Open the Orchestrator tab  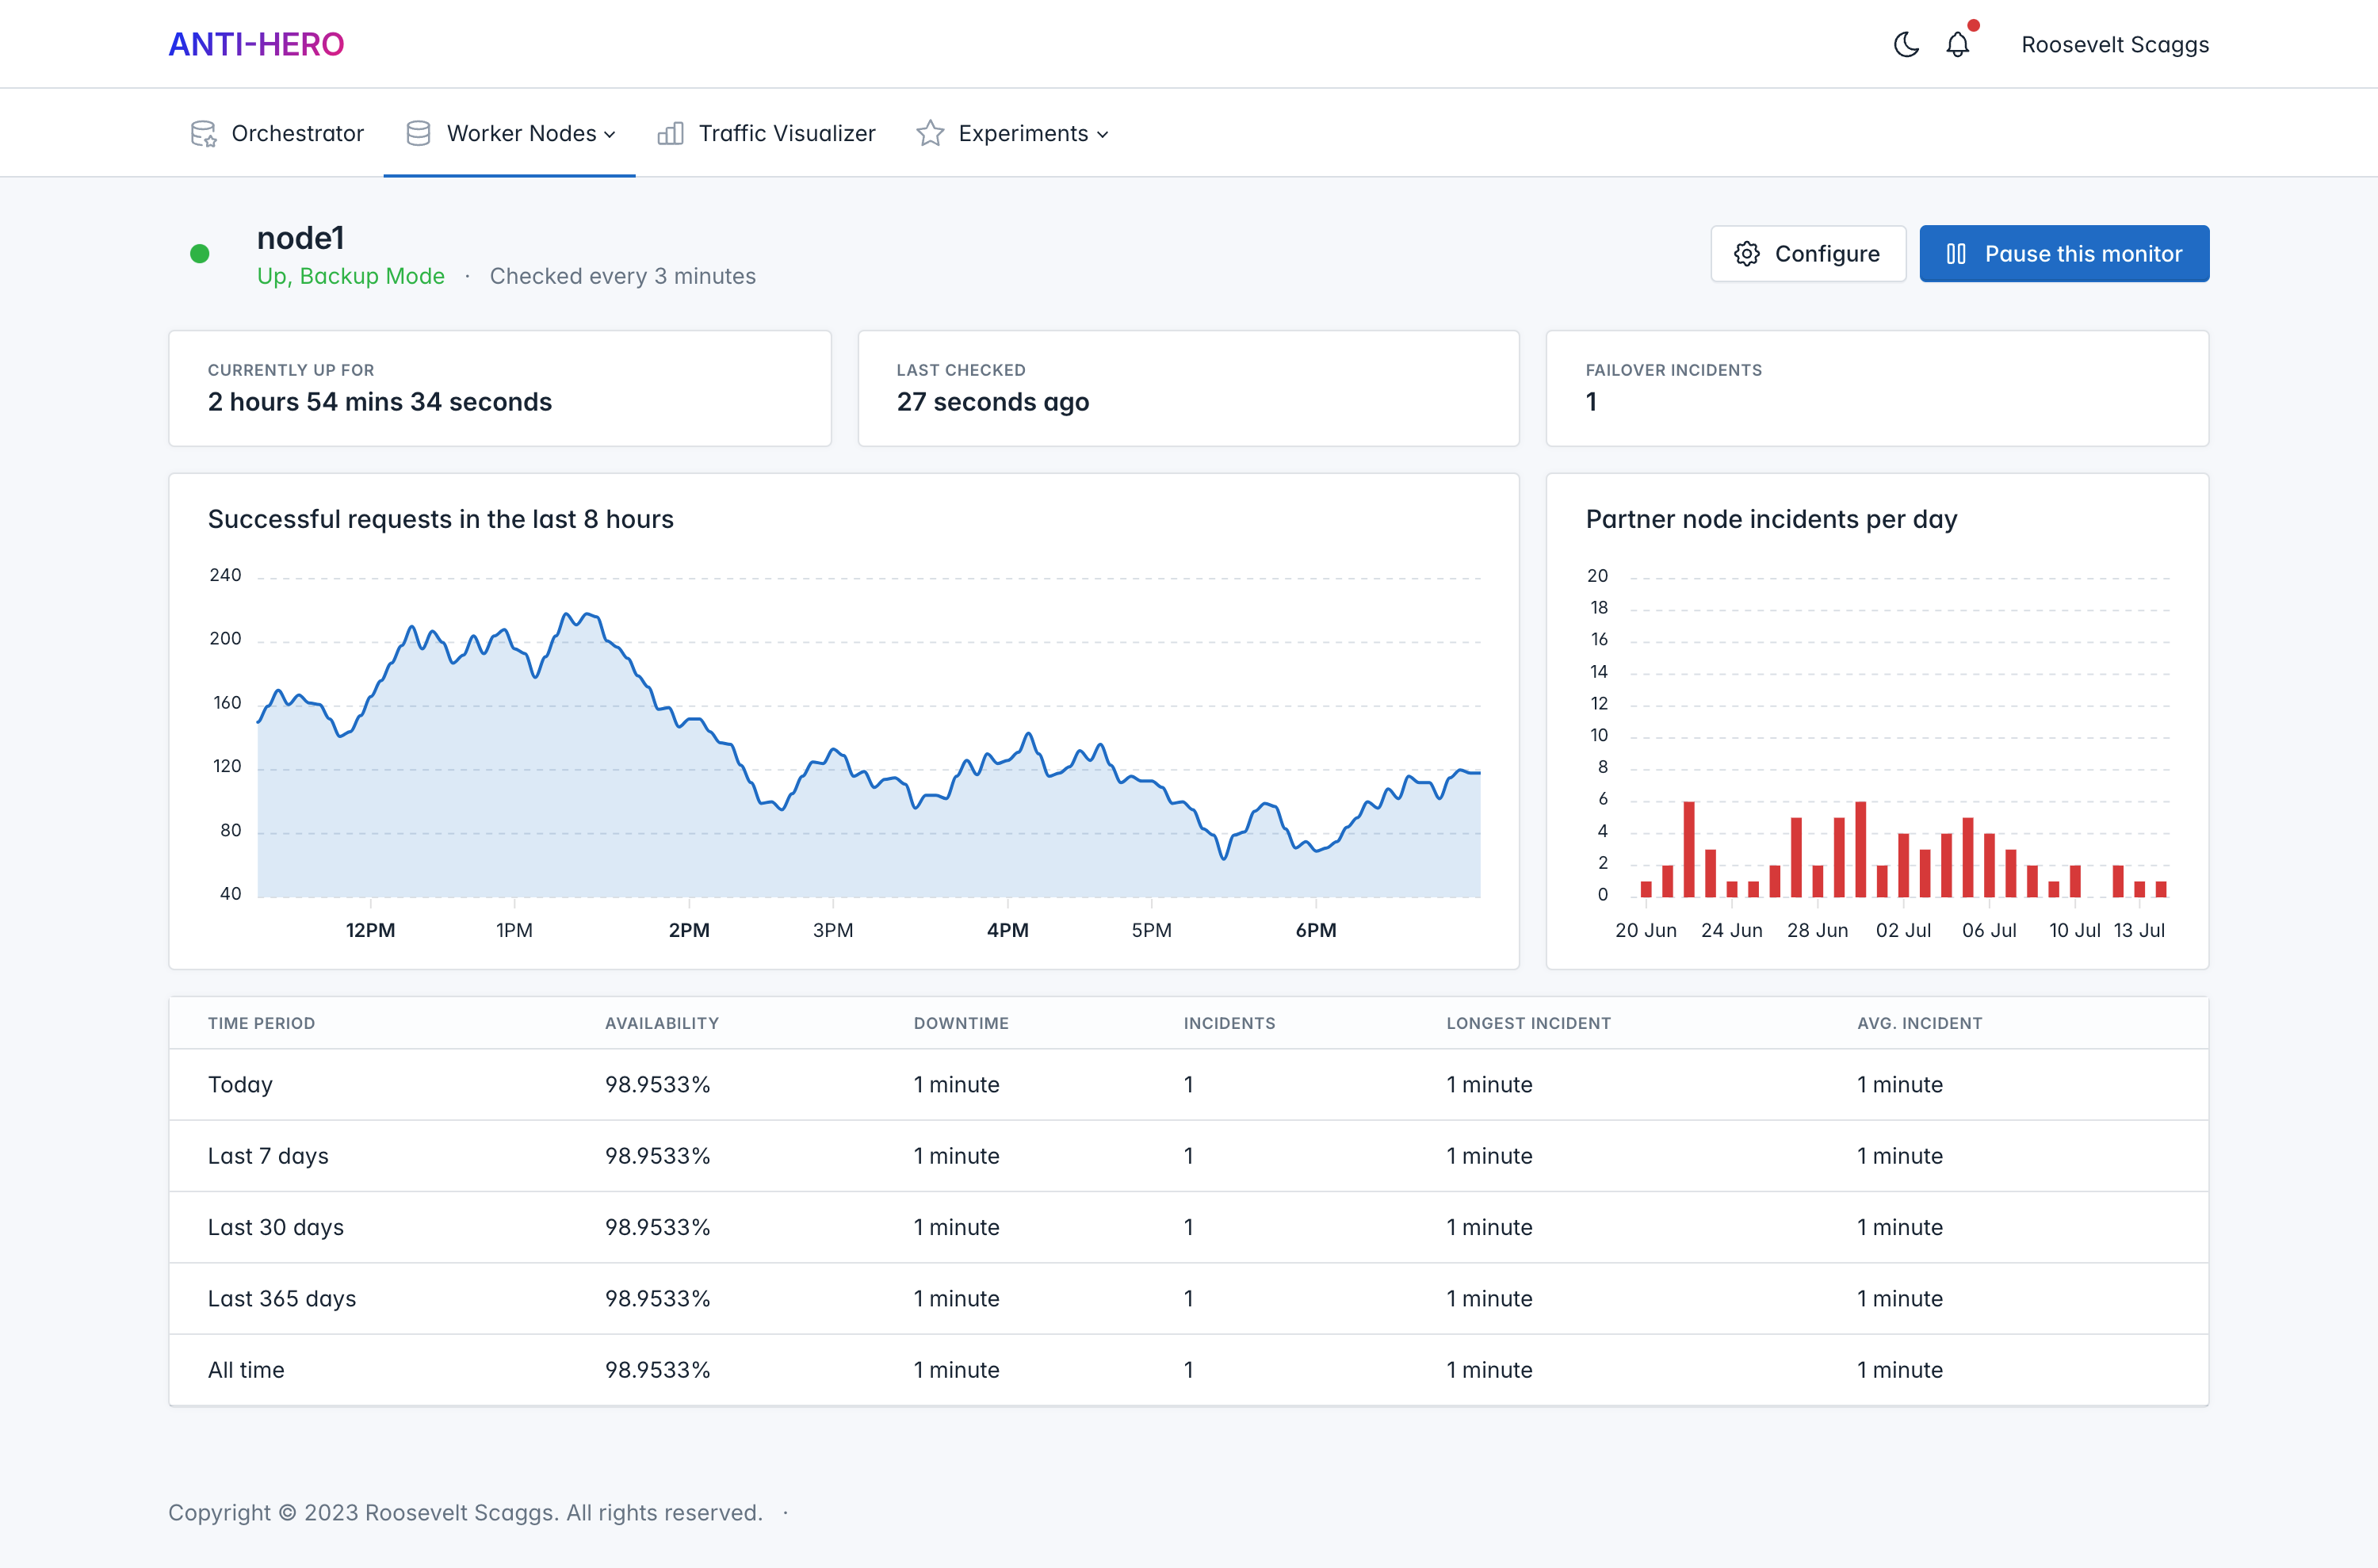coord(277,134)
